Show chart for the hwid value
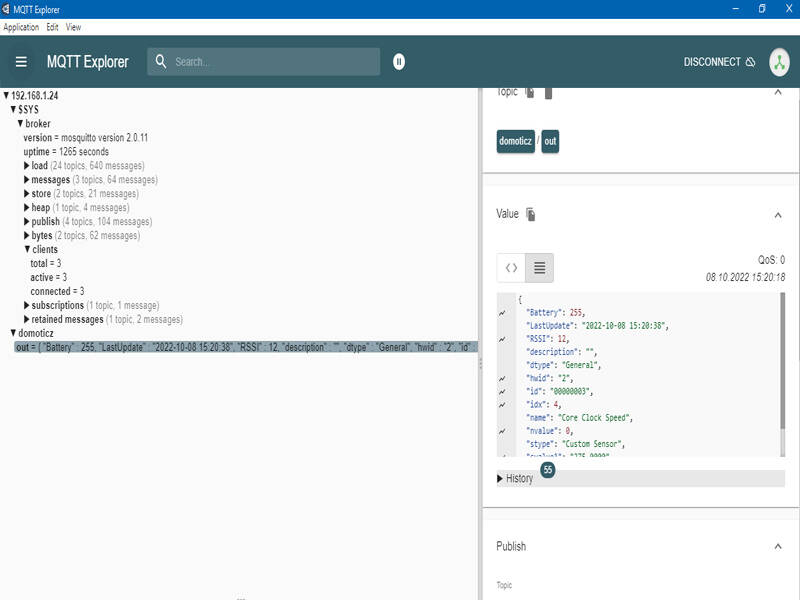Screen dimensions: 800x600 pos(503,379)
